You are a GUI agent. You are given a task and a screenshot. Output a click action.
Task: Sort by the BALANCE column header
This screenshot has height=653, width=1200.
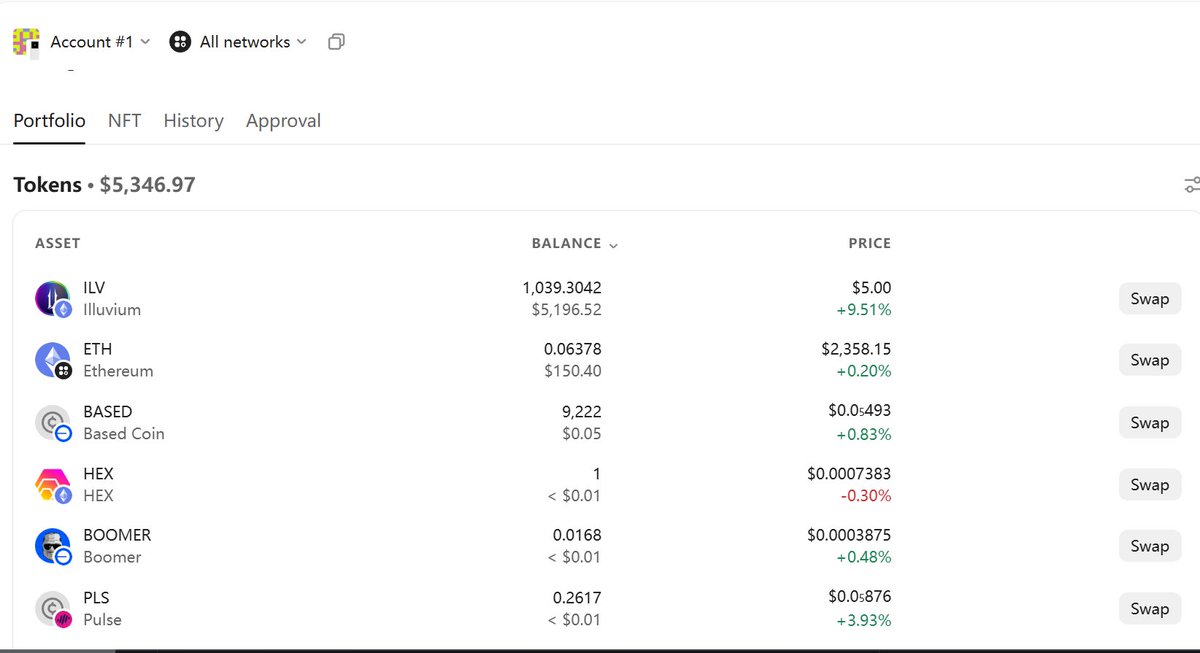[x=574, y=243]
